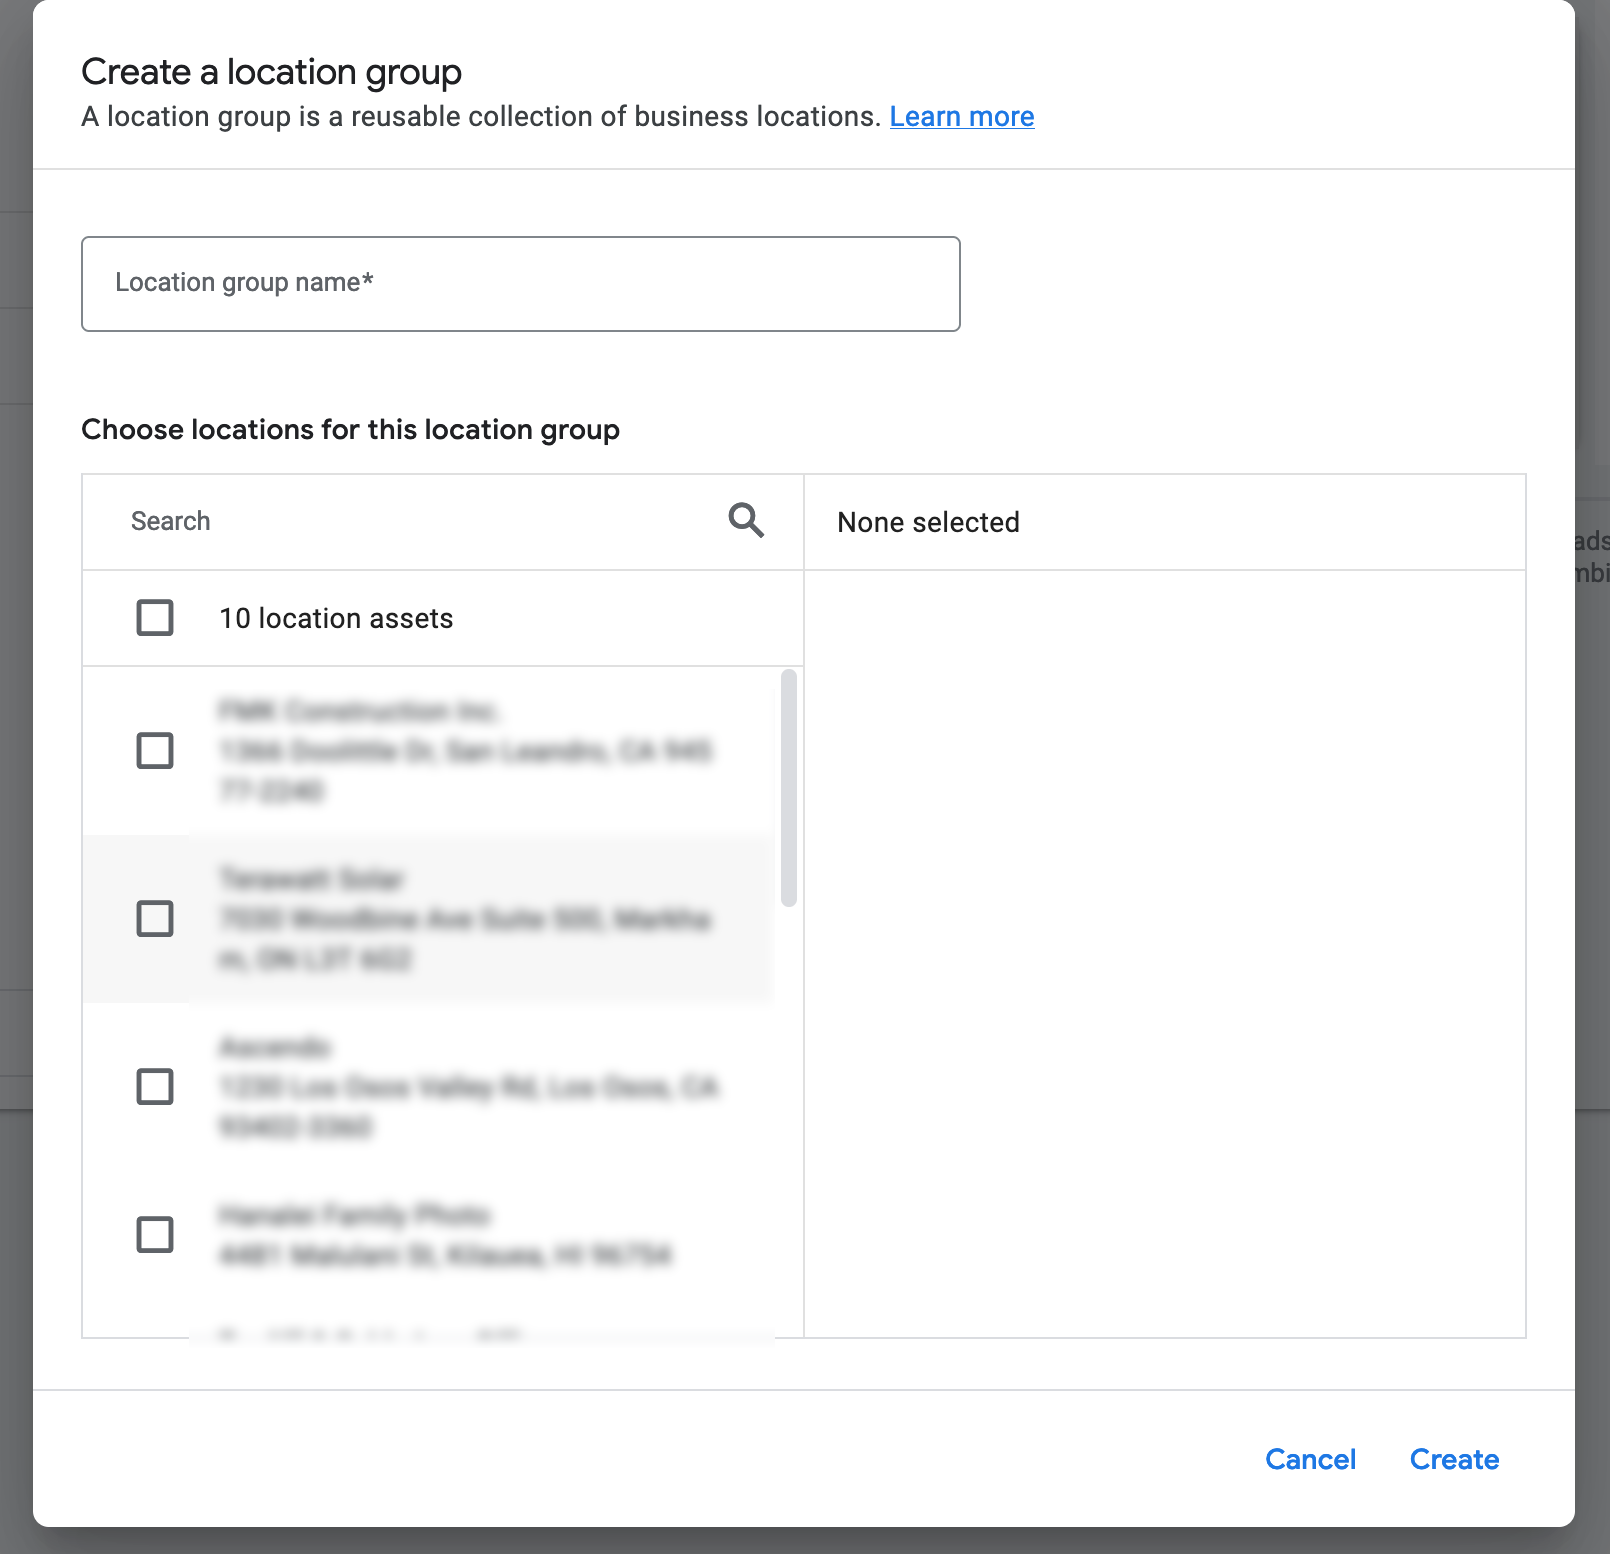Enable the third location's checkbox
Screen dimensions: 1610x1554
pyautogui.click(x=155, y=1087)
